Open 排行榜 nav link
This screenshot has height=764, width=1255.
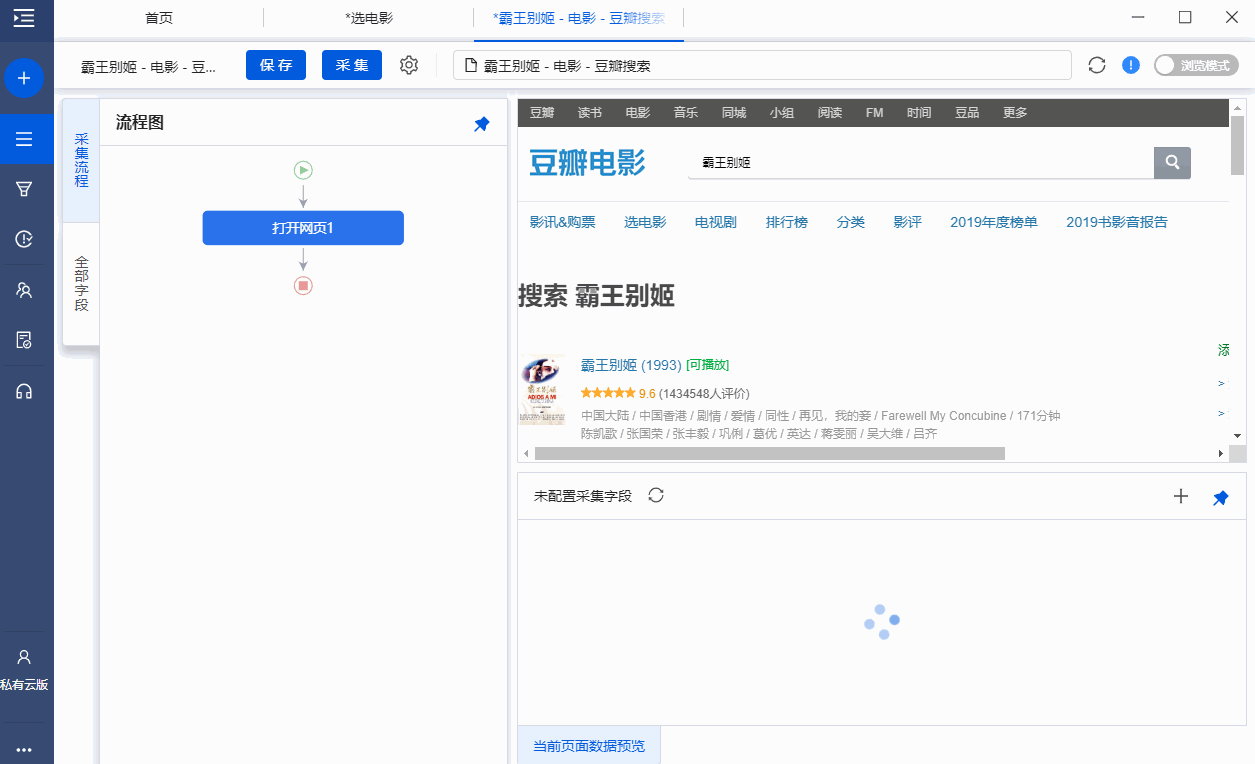787,222
